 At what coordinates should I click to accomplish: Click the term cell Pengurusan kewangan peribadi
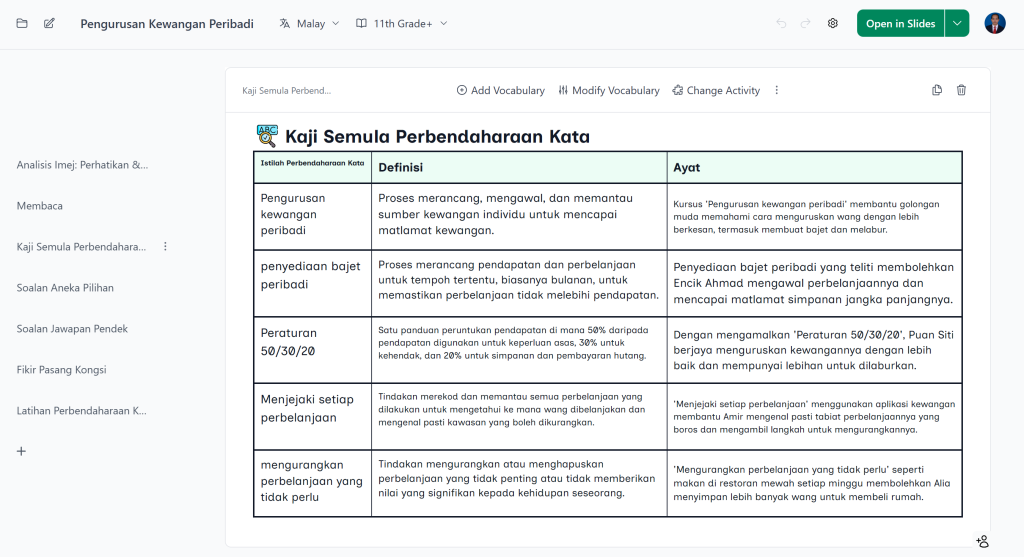click(x=312, y=216)
